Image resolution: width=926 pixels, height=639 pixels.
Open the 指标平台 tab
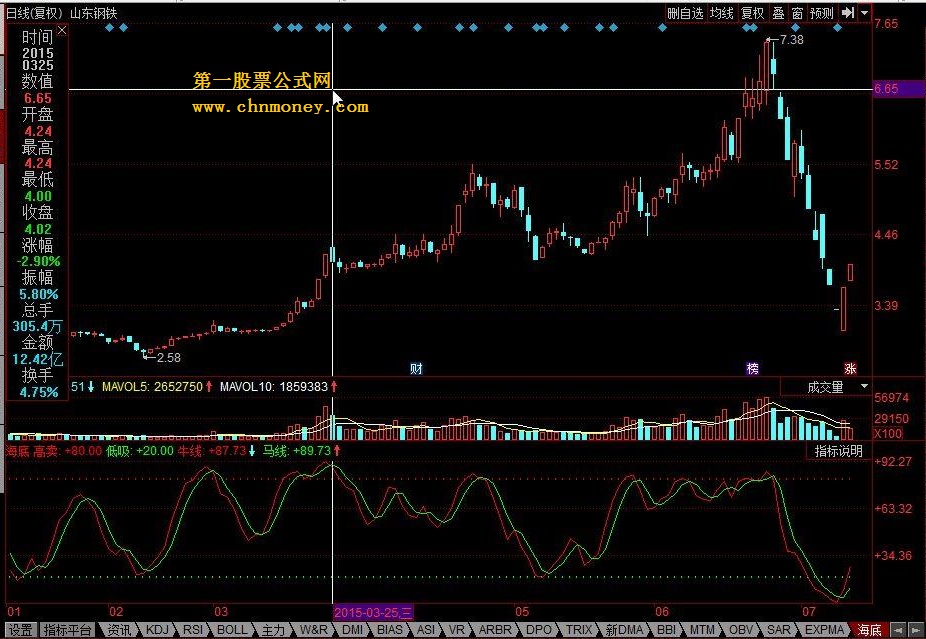(67, 630)
